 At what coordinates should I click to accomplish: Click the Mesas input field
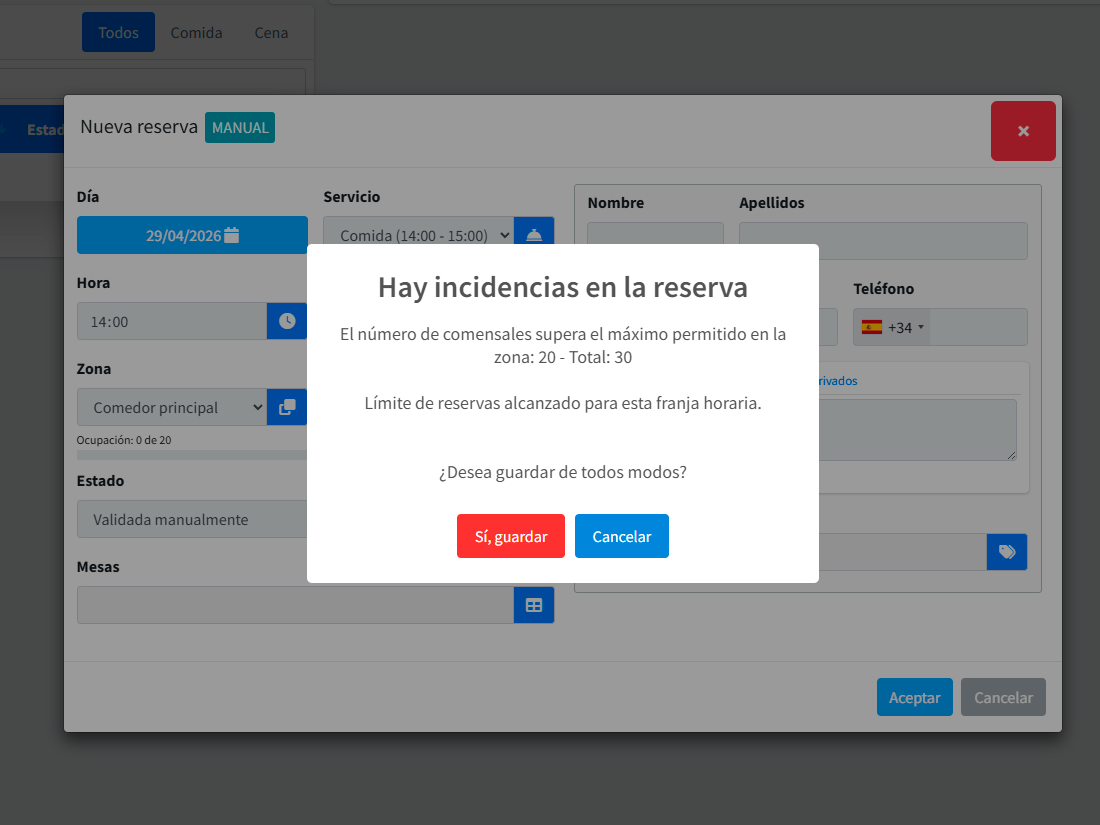click(x=295, y=605)
